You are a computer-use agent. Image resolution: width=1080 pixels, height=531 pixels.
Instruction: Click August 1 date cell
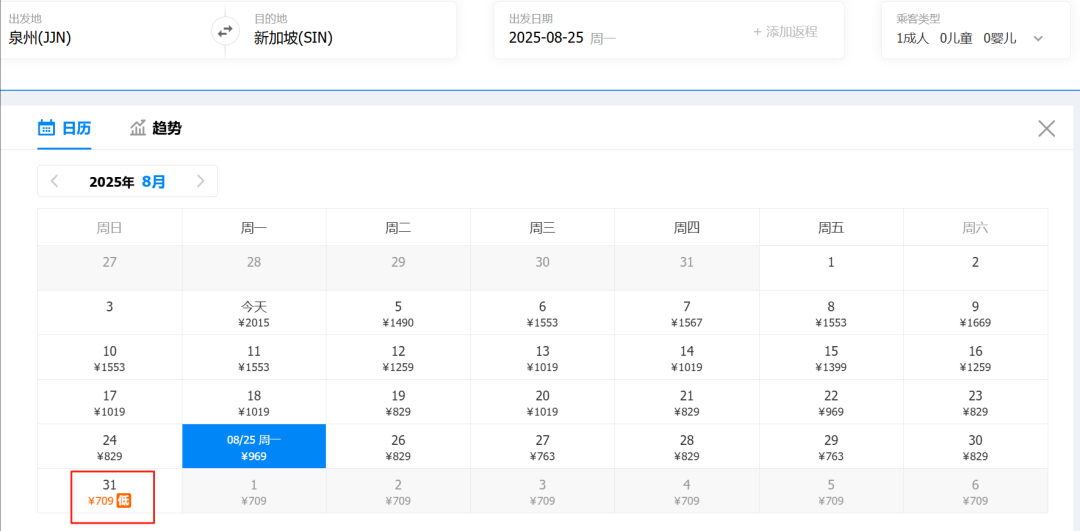point(831,268)
